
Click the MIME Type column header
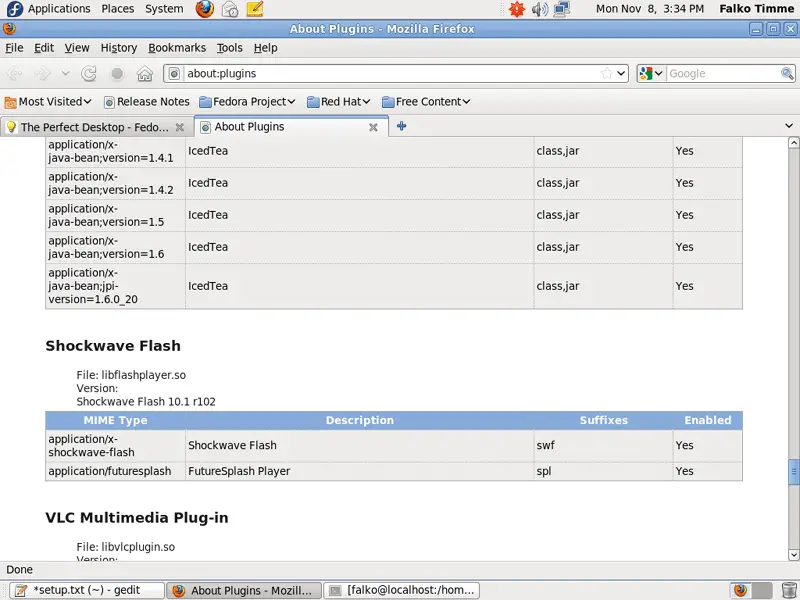[x=115, y=420]
